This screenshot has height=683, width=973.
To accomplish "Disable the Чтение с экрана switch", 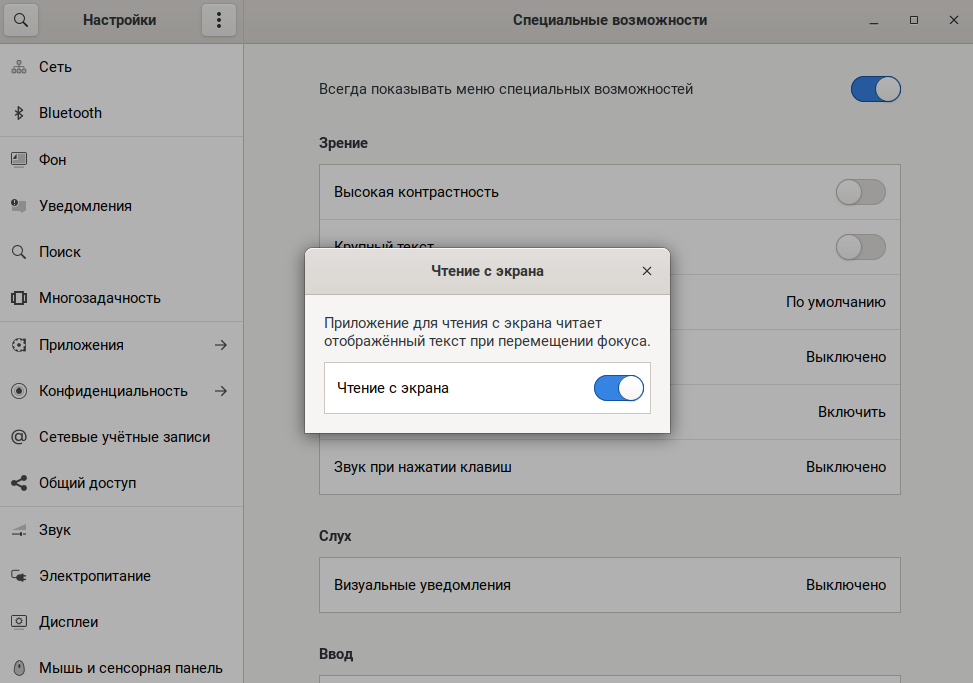I will click(x=618, y=388).
